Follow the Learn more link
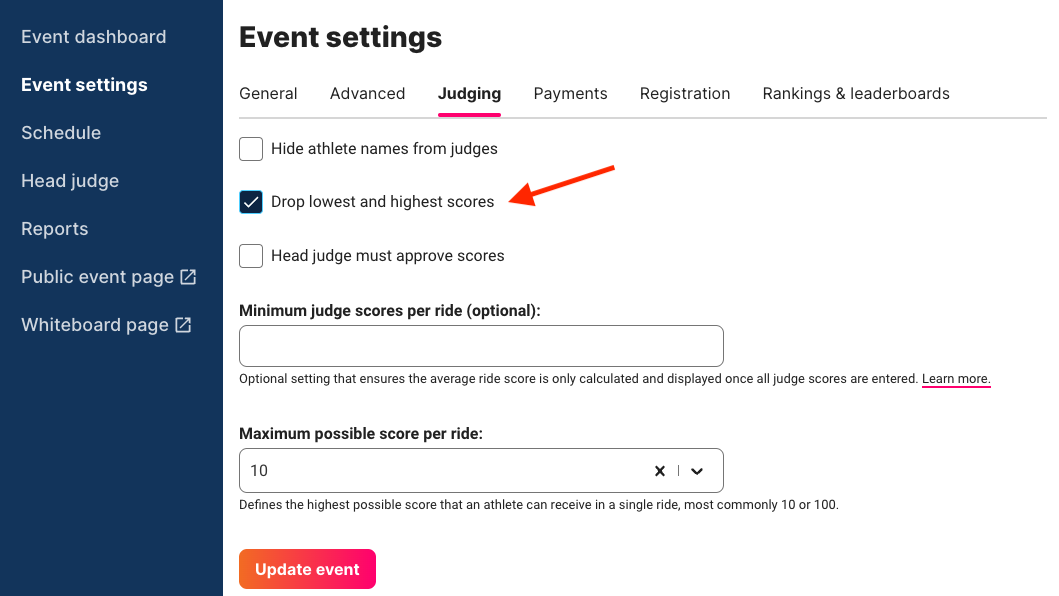This screenshot has width=1059, height=596. [956, 378]
